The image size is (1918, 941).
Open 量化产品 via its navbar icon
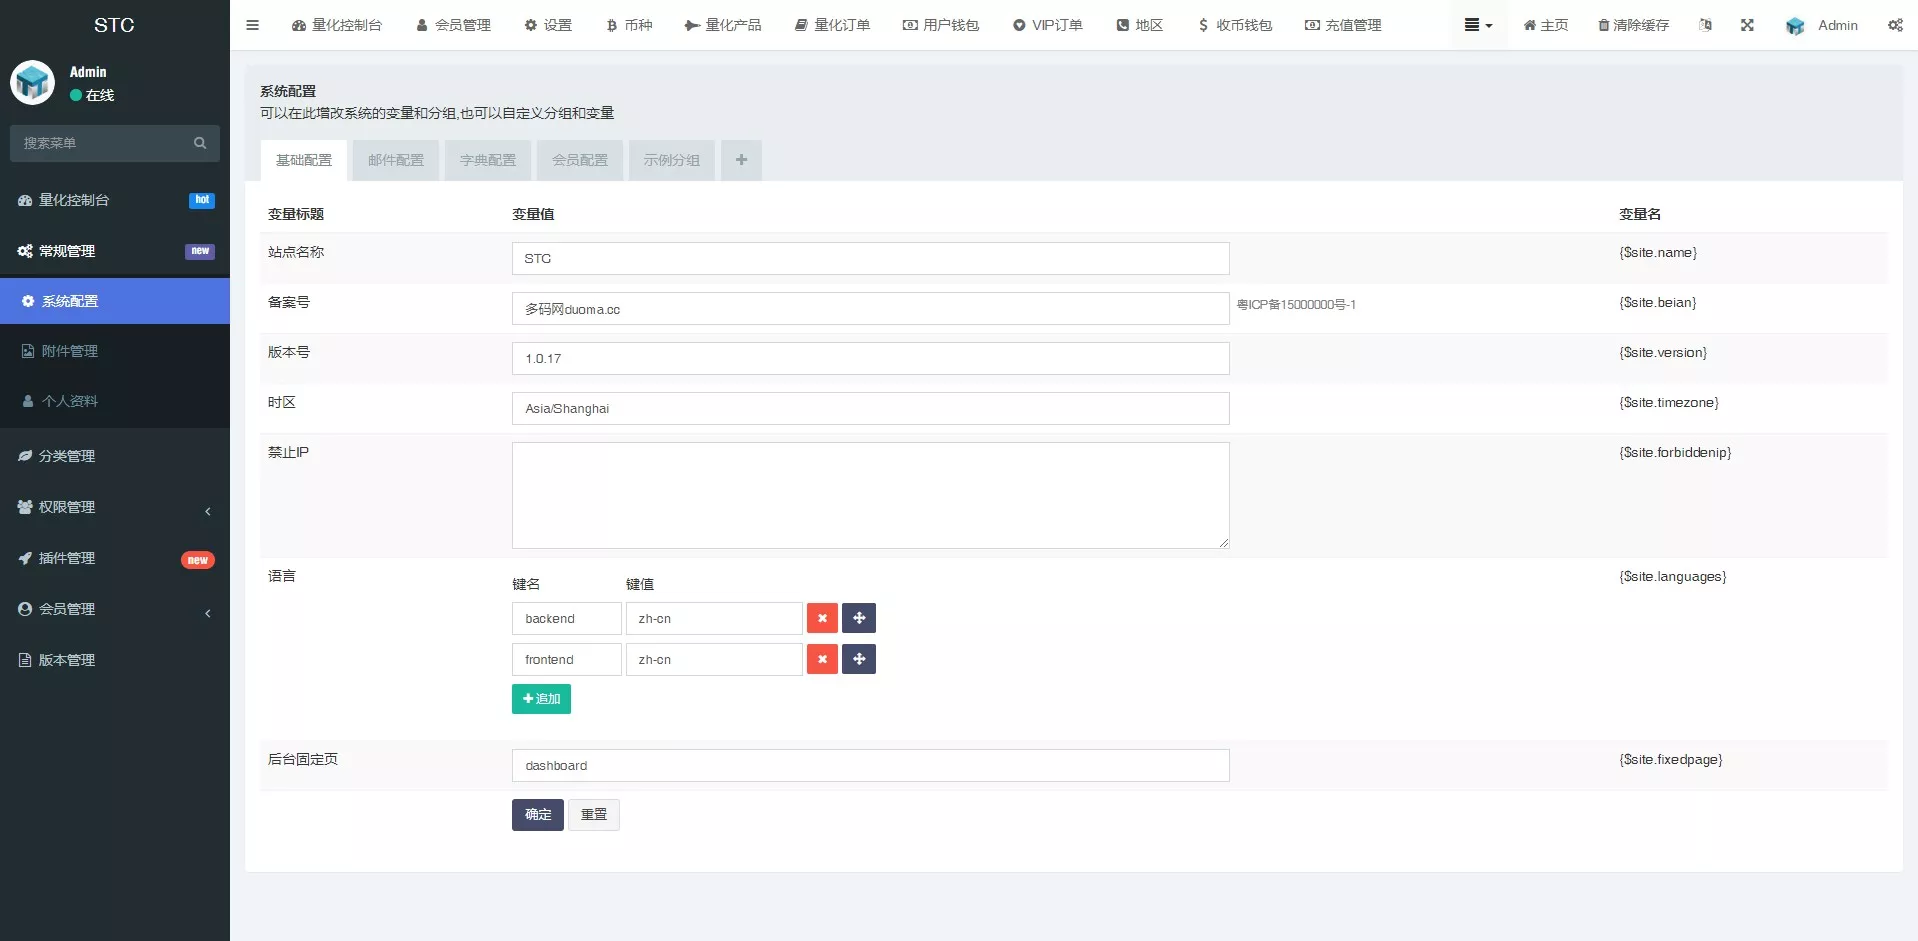(x=722, y=25)
